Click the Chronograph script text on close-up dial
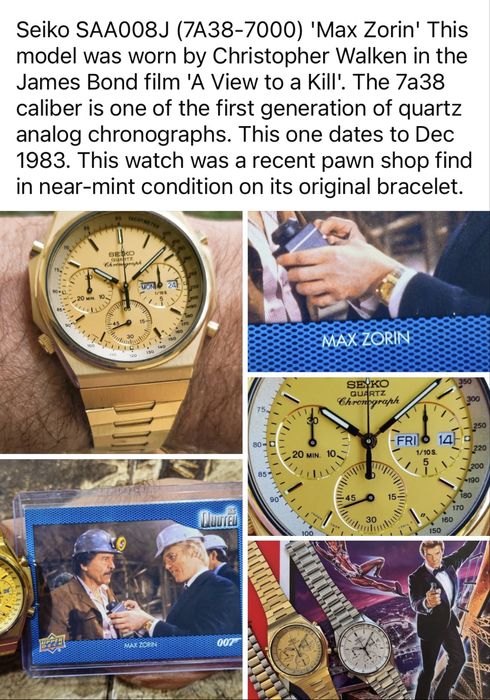 click(368, 401)
